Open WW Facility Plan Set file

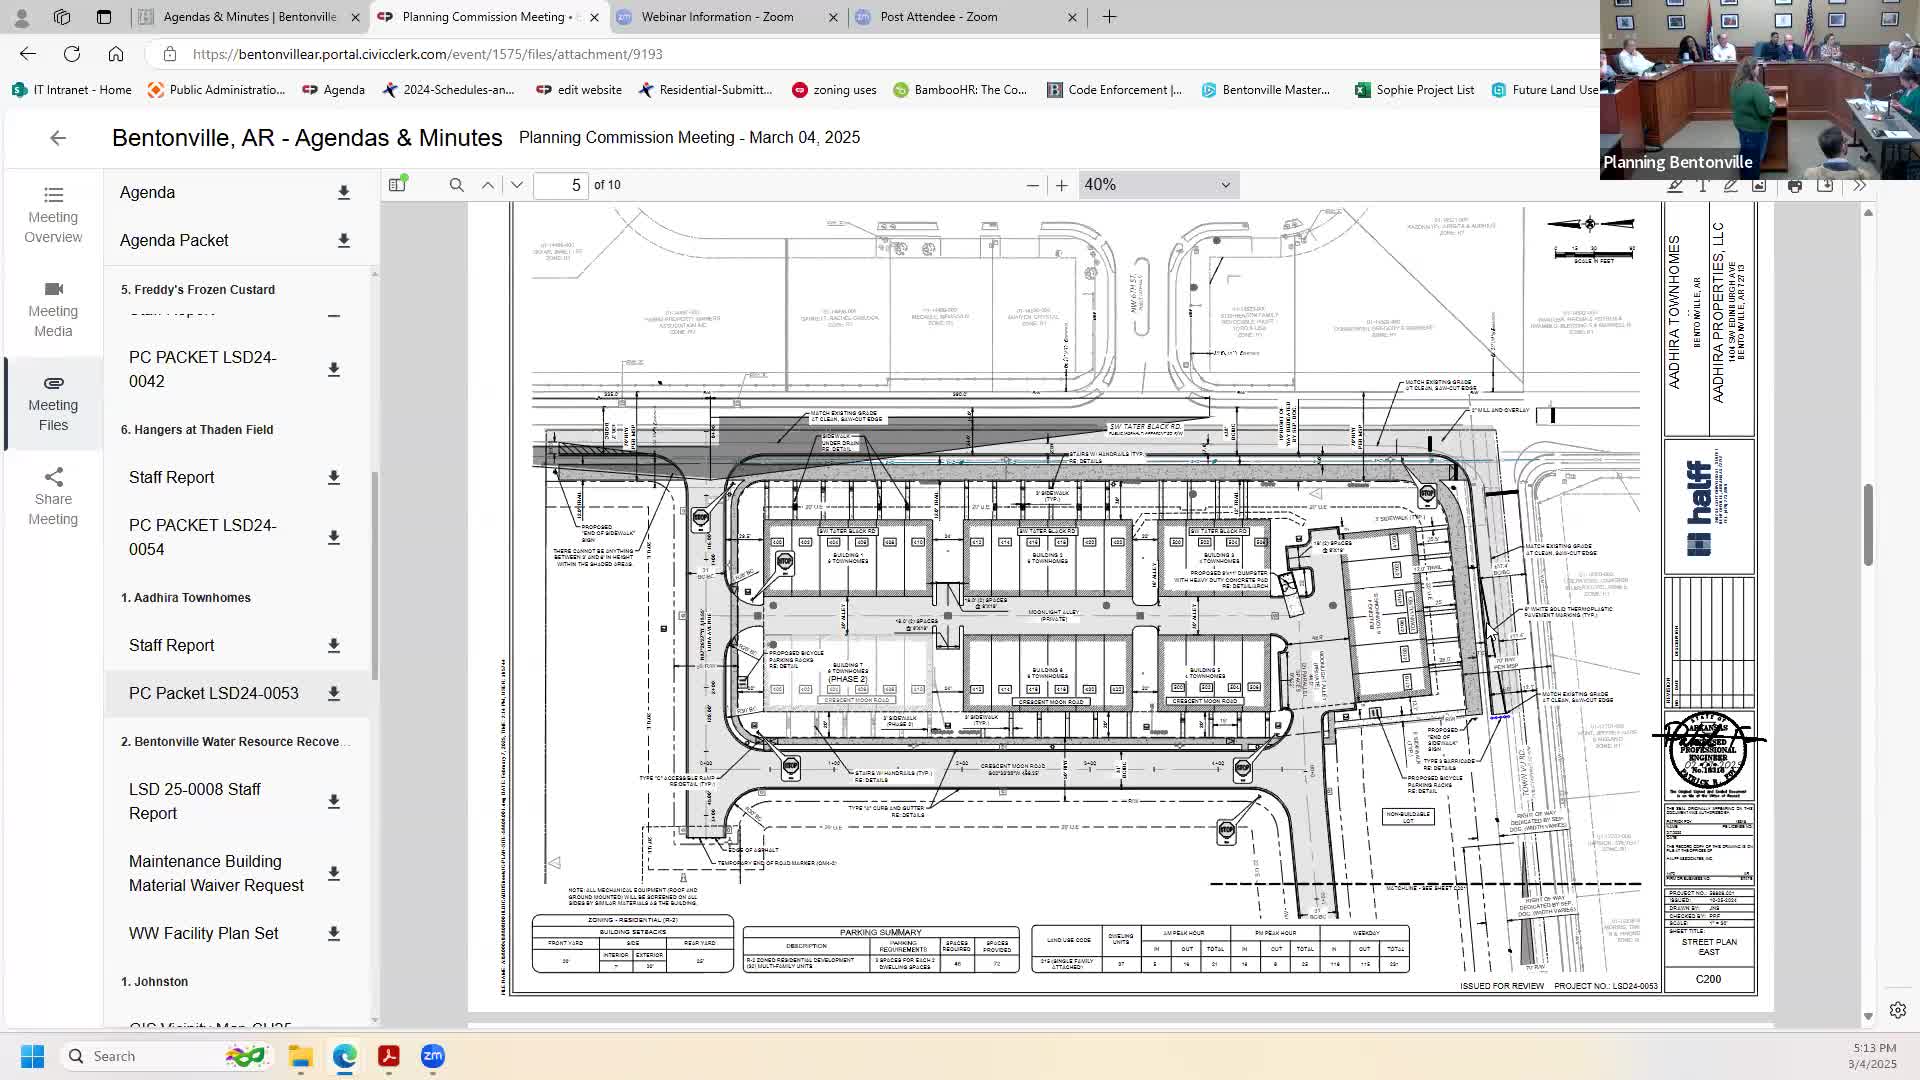coord(204,933)
